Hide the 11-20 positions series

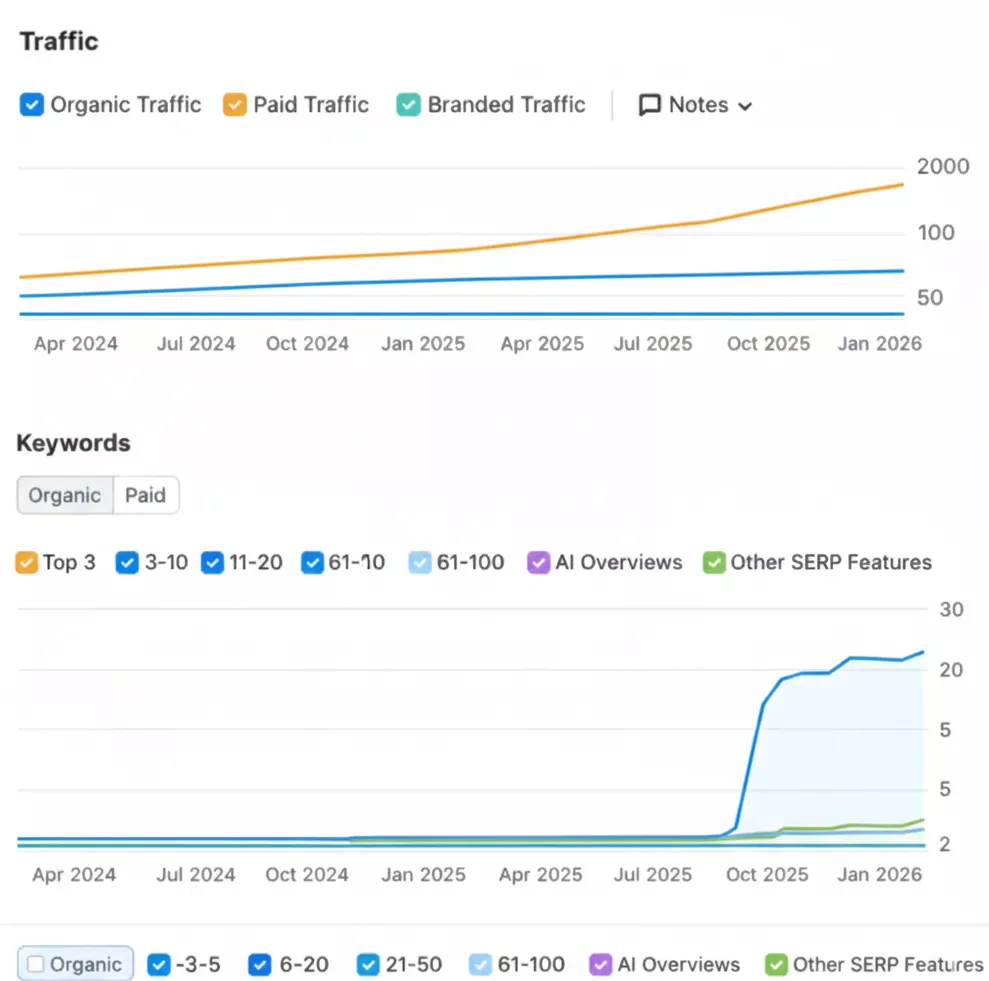212,562
